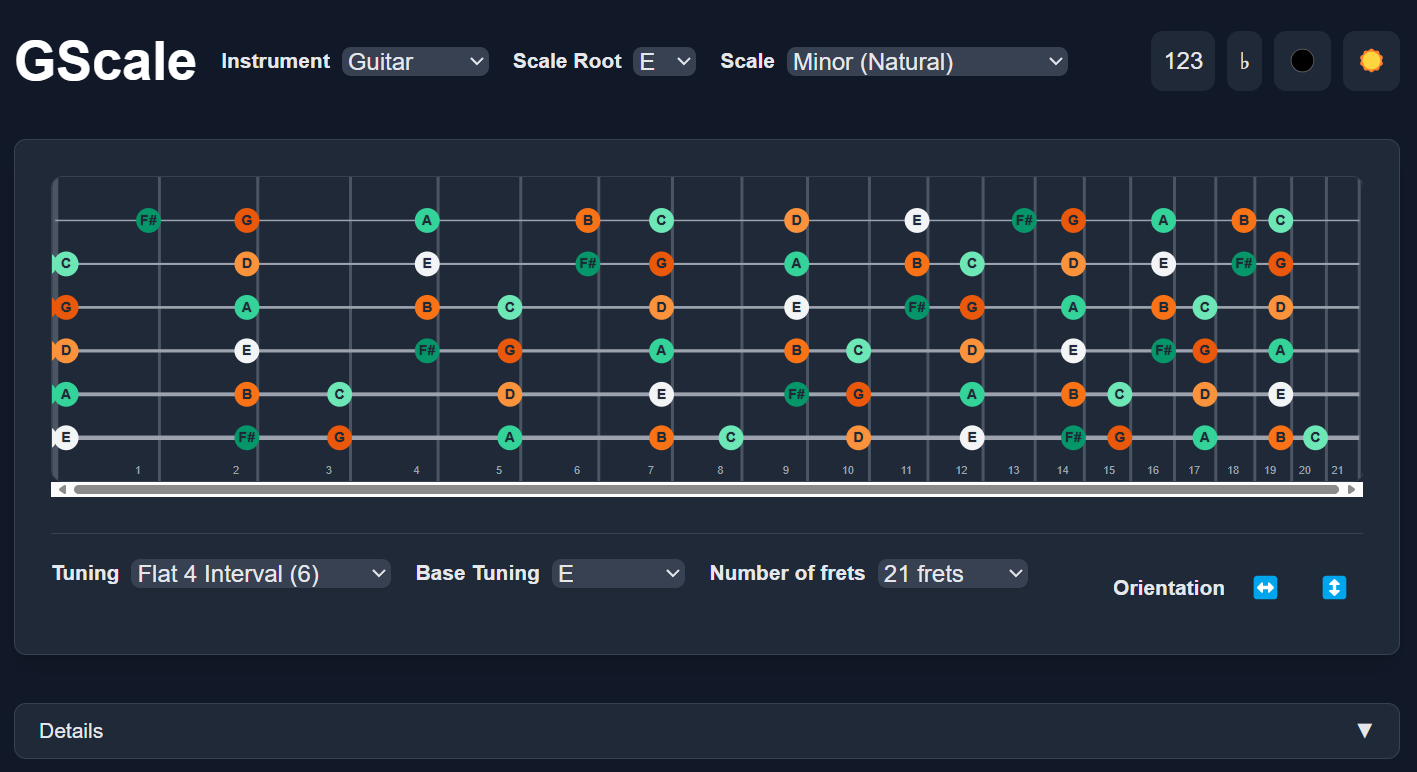Image resolution: width=1417 pixels, height=772 pixels.
Task: Open the Instrument dropdown showing Guitar
Action: tap(415, 61)
